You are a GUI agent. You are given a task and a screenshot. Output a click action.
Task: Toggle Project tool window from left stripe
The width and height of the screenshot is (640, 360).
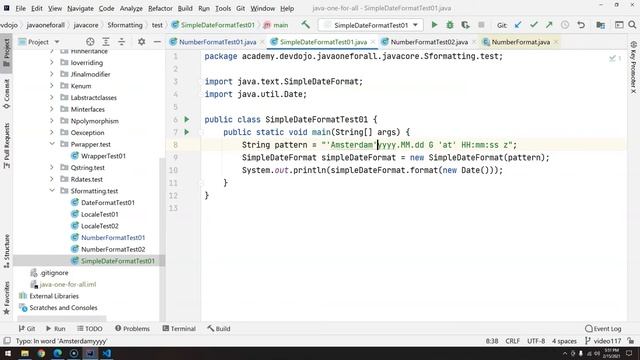7,53
